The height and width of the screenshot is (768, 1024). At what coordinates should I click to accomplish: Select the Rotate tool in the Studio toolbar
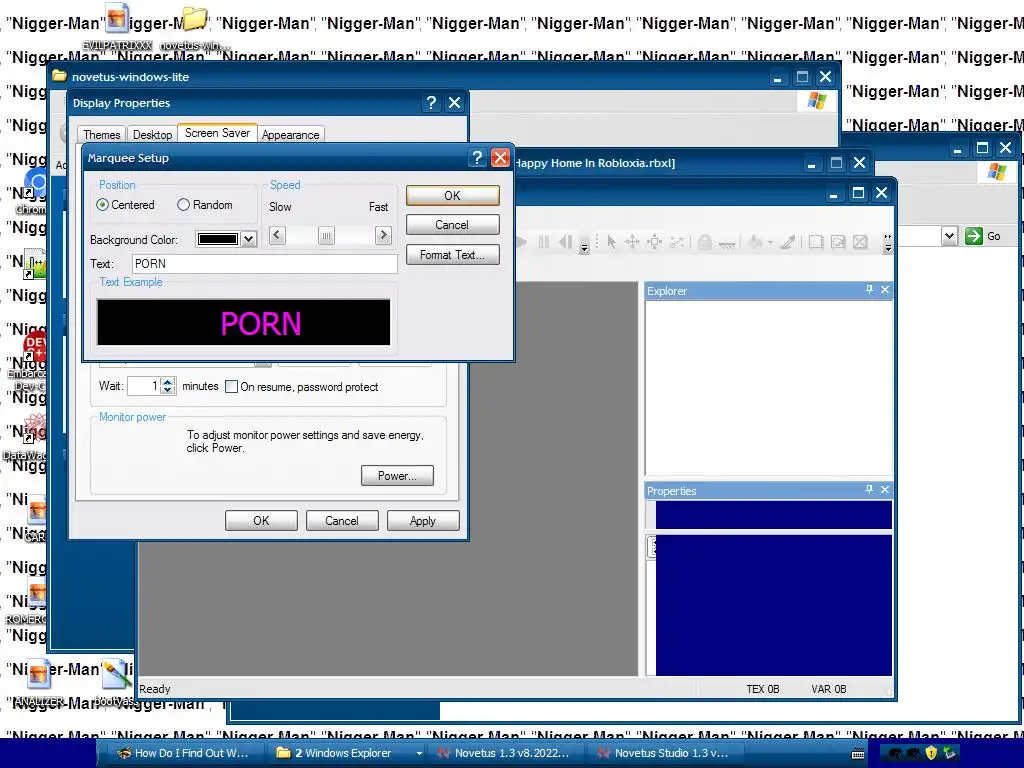tap(677, 242)
